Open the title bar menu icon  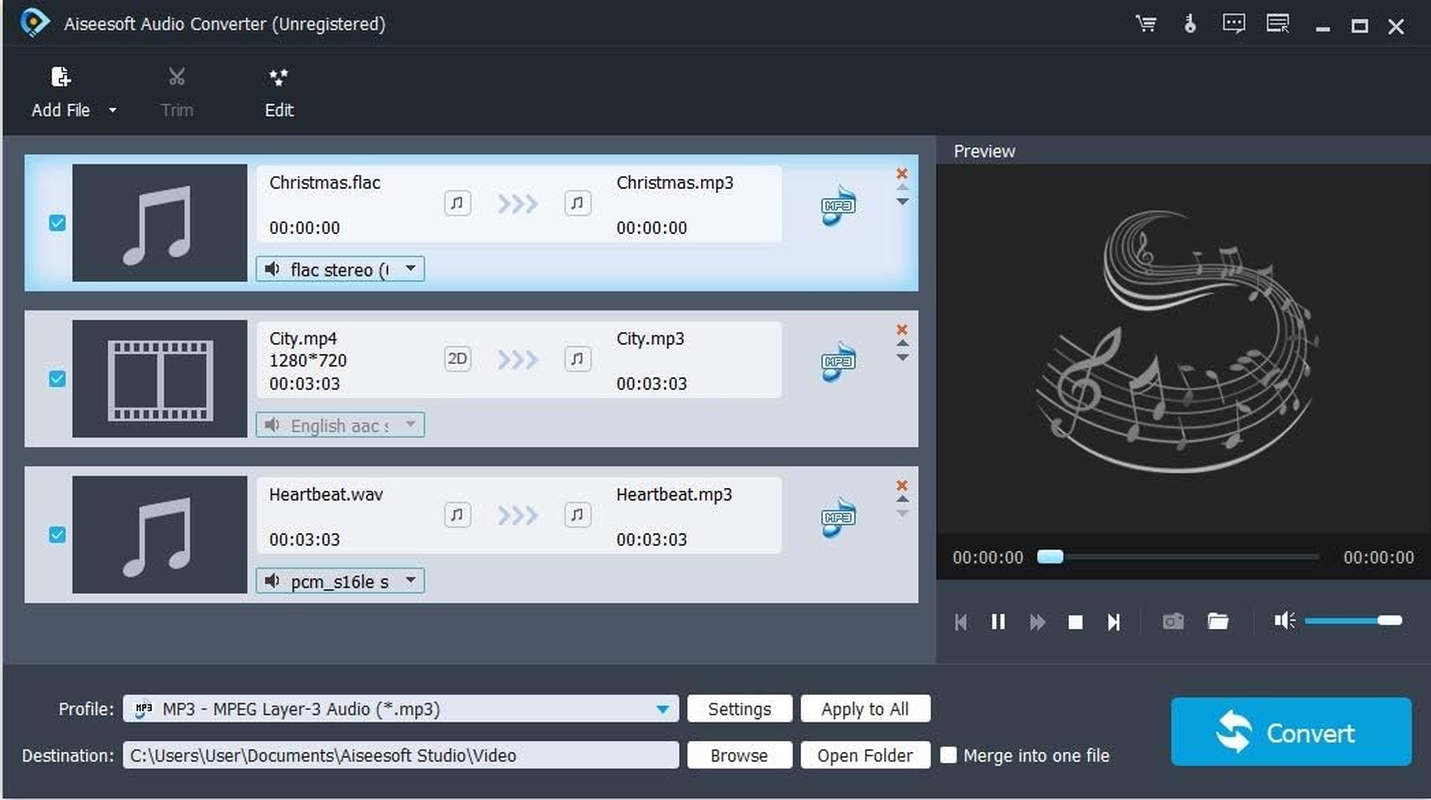tap(1278, 23)
